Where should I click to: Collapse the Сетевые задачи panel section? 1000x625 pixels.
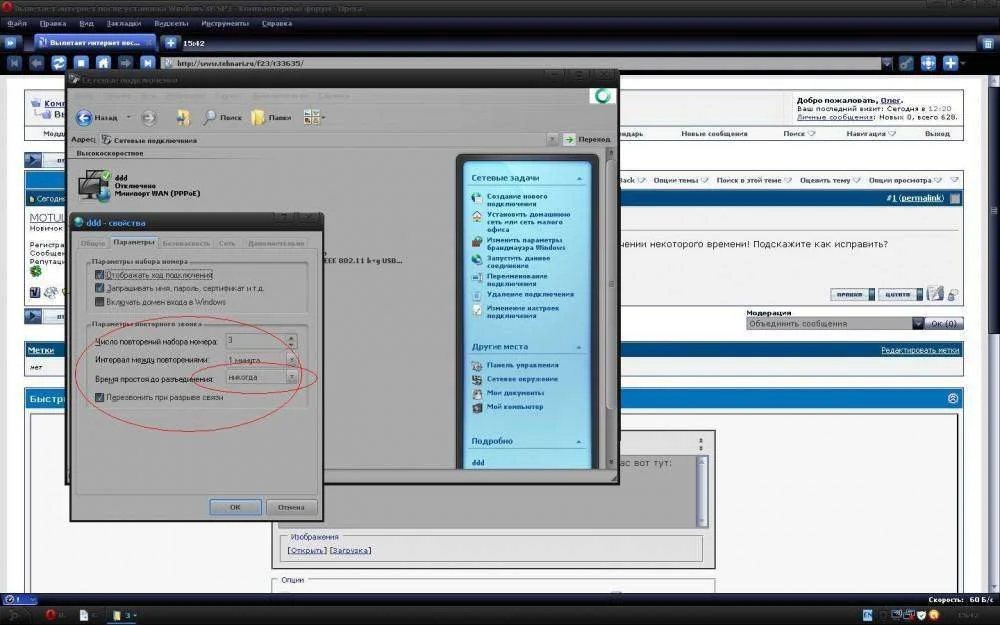pyautogui.click(x=579, y=179)
